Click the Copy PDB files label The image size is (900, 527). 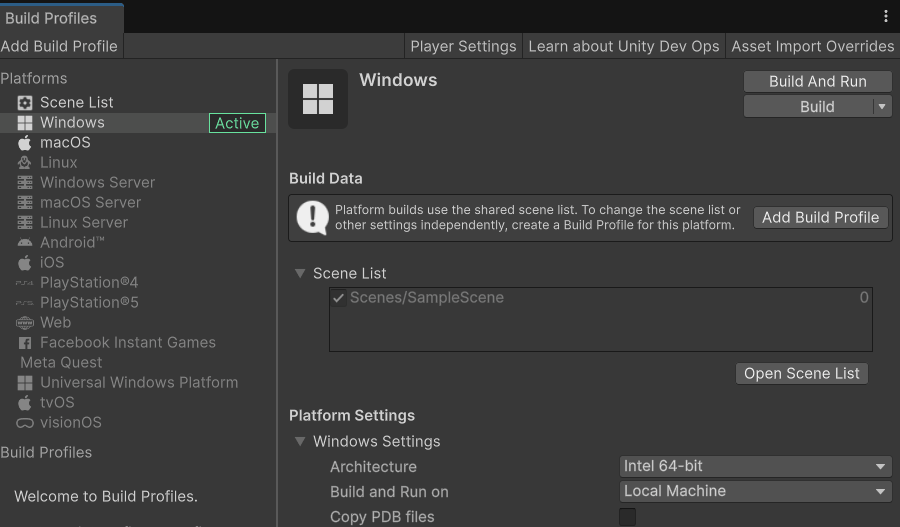(382, 517)
